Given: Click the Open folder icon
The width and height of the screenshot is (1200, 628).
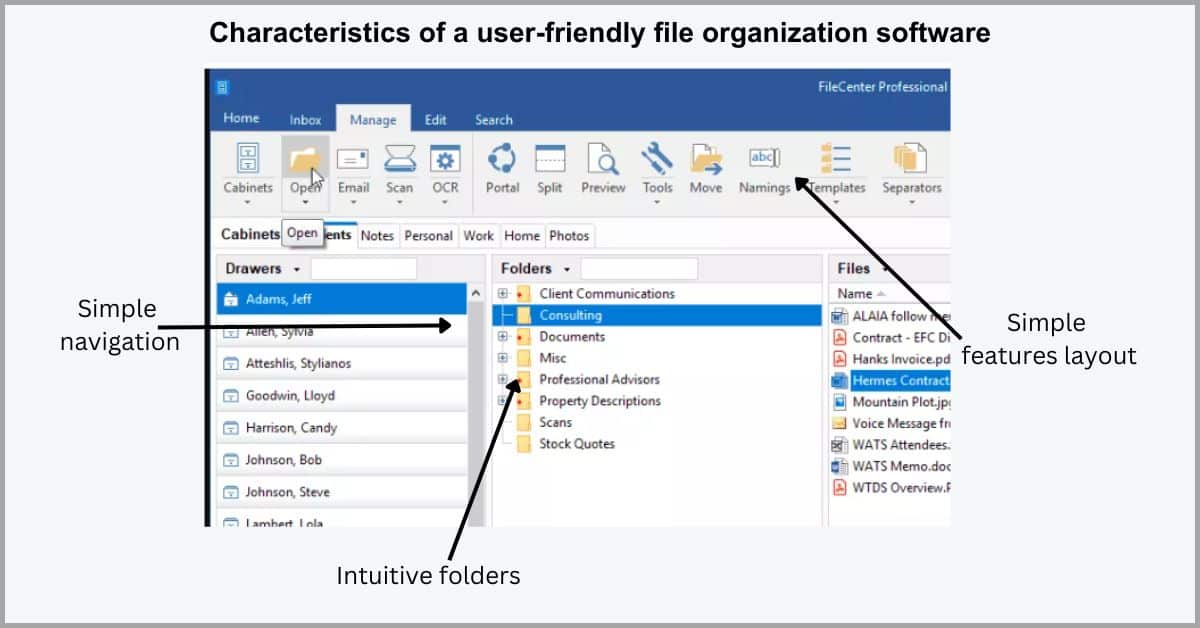Looking at the screenshot, I should (x=304, y=160).
